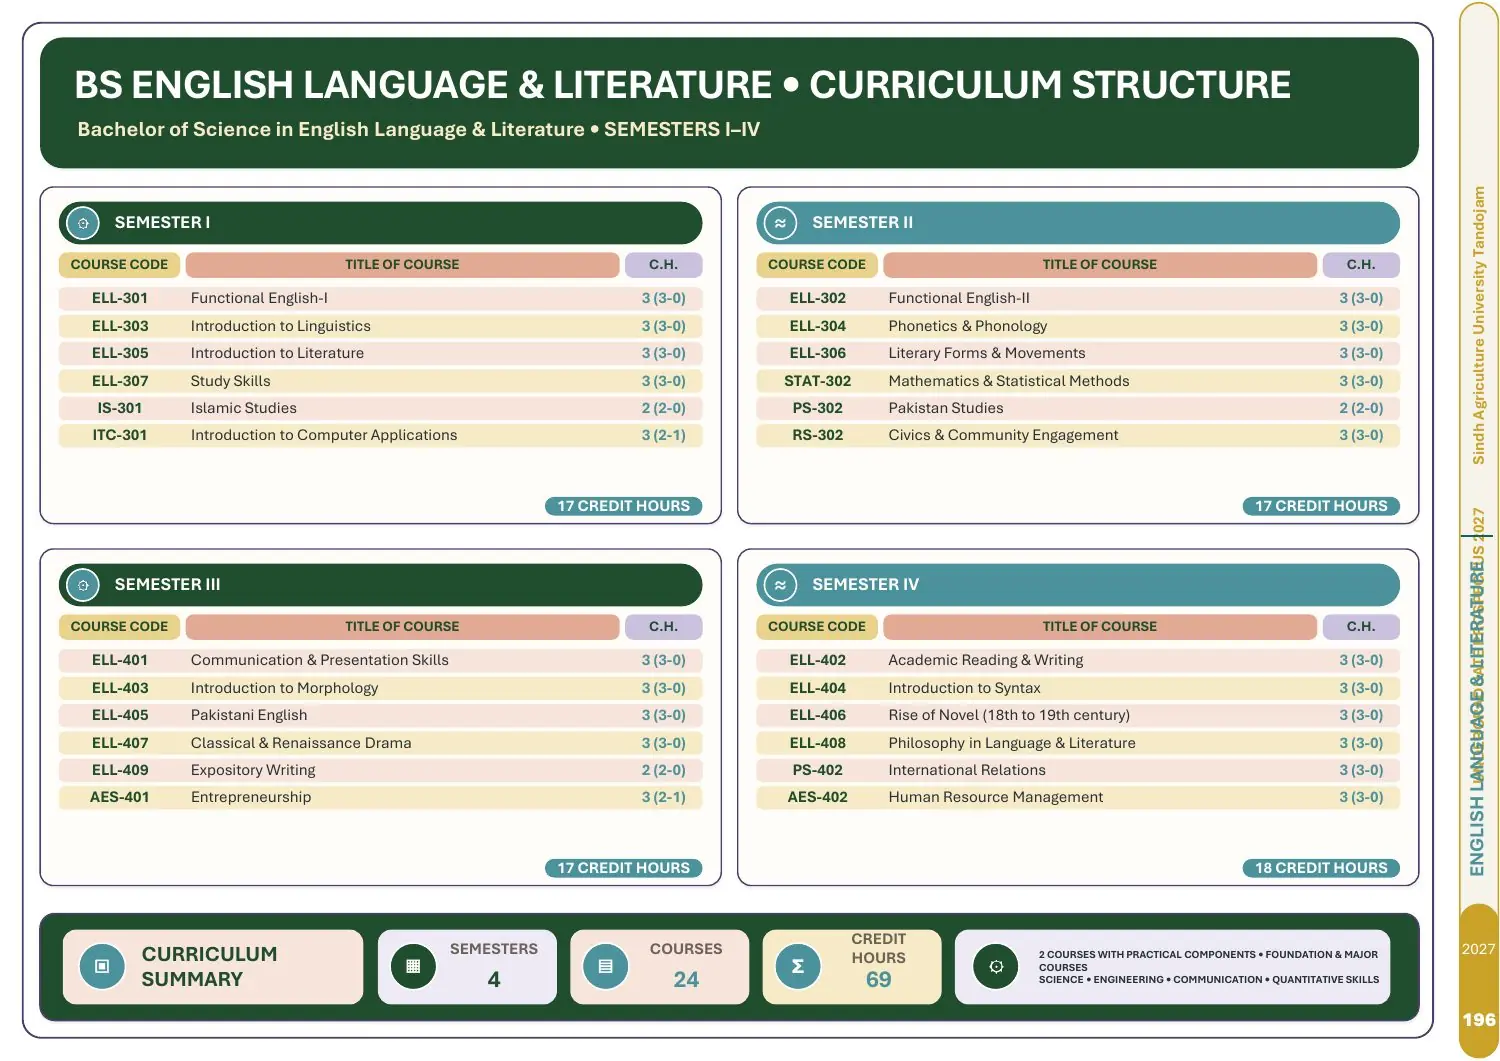This screenshot has height=1061, width=1500.
Task: Click the C.H. header in Semester III
Action: (x=663, y=627)
